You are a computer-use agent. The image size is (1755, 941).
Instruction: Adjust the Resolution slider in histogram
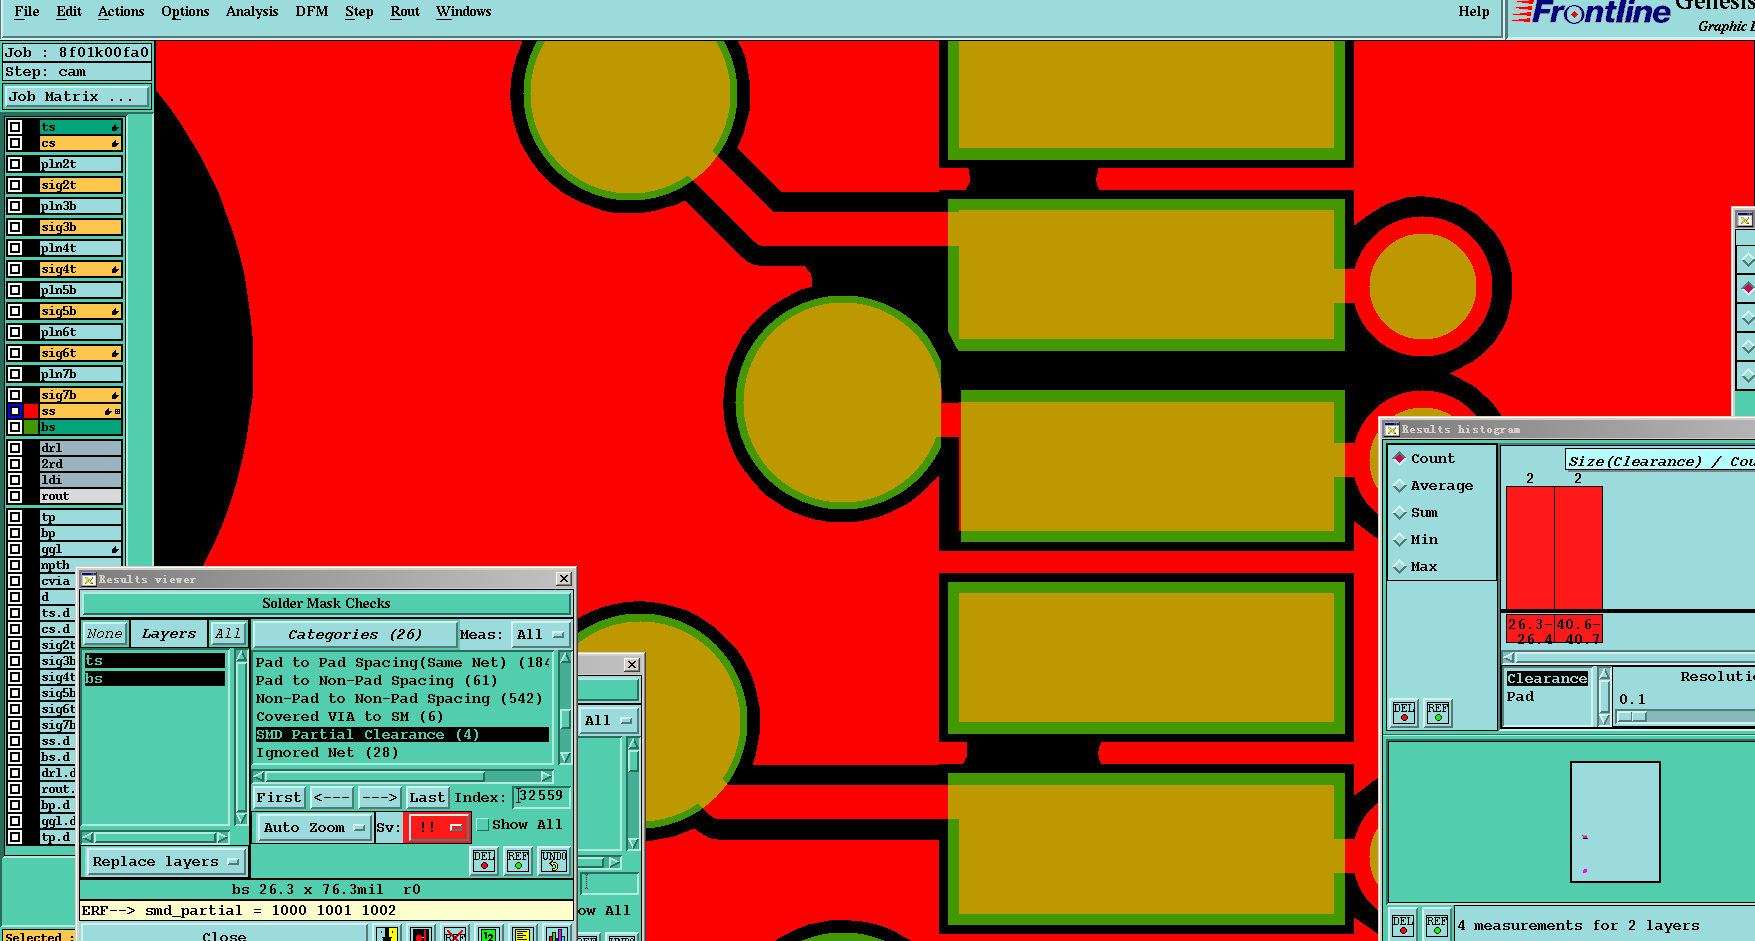click(x=1631, y=716)
